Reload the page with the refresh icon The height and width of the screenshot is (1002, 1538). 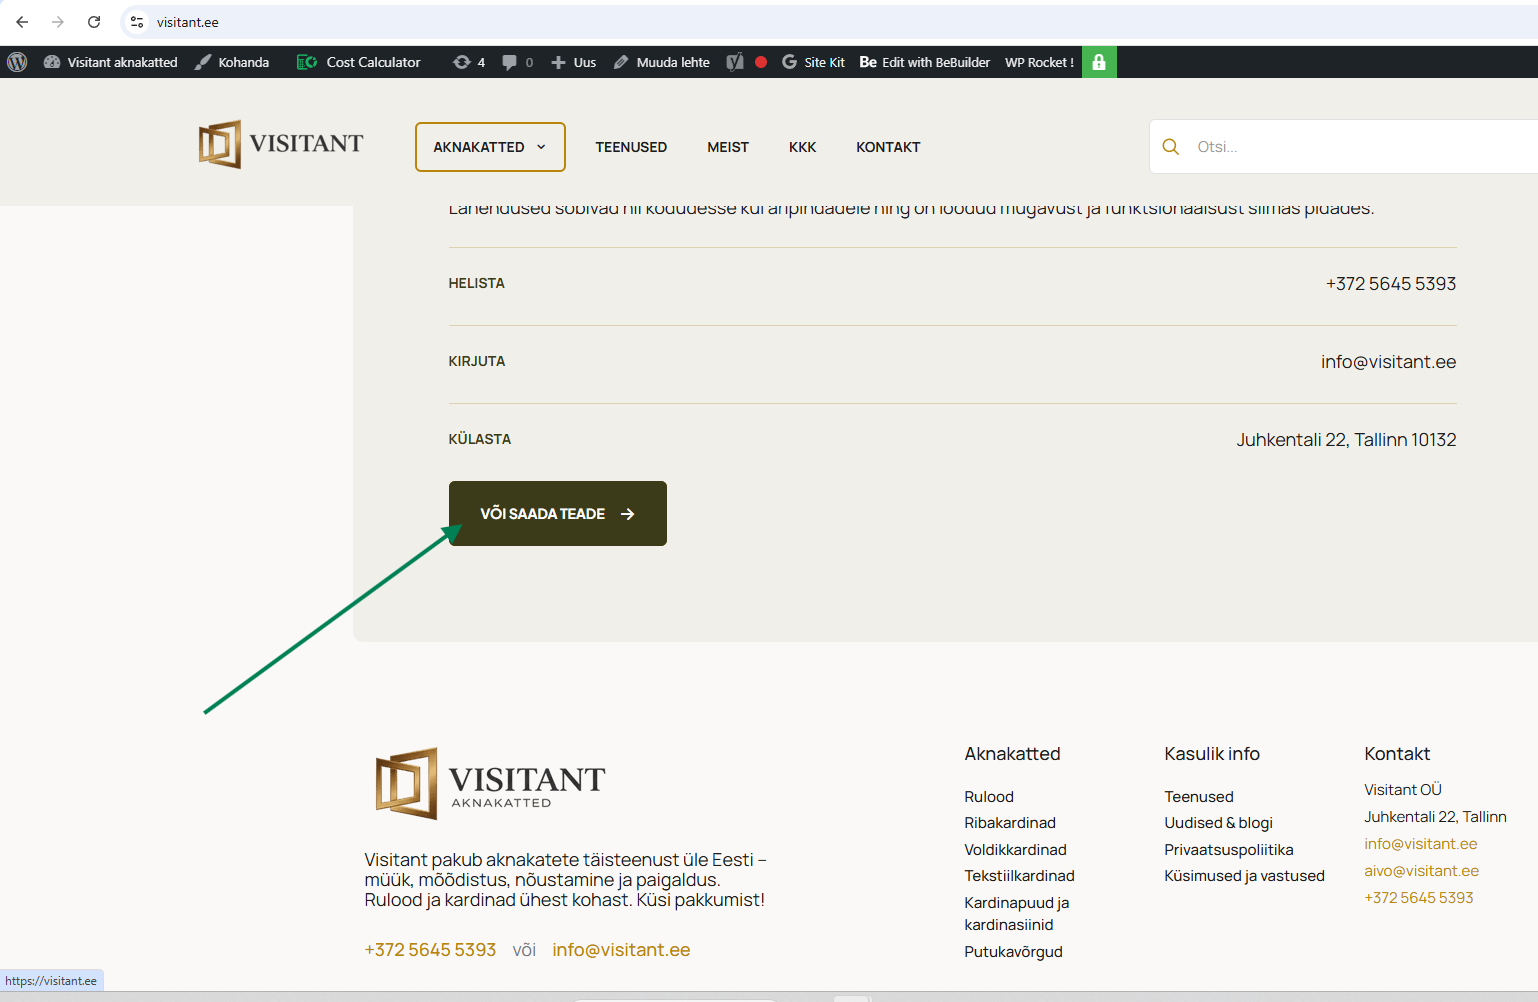tap(94, 22)
